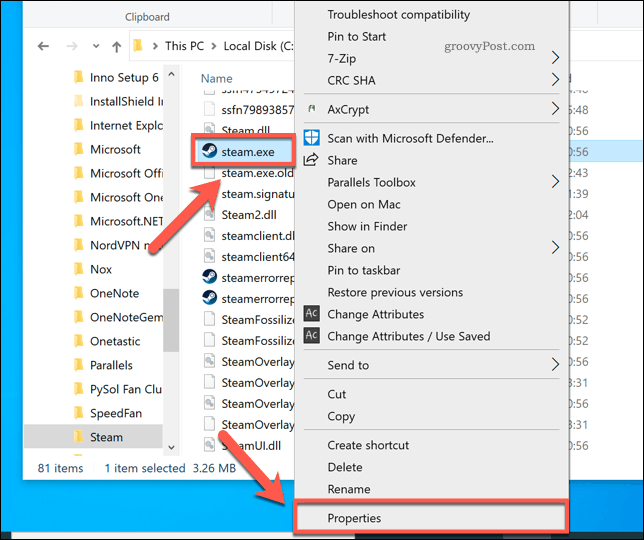
Task: Select Create shortcut
Action: (x=368, y=445)
